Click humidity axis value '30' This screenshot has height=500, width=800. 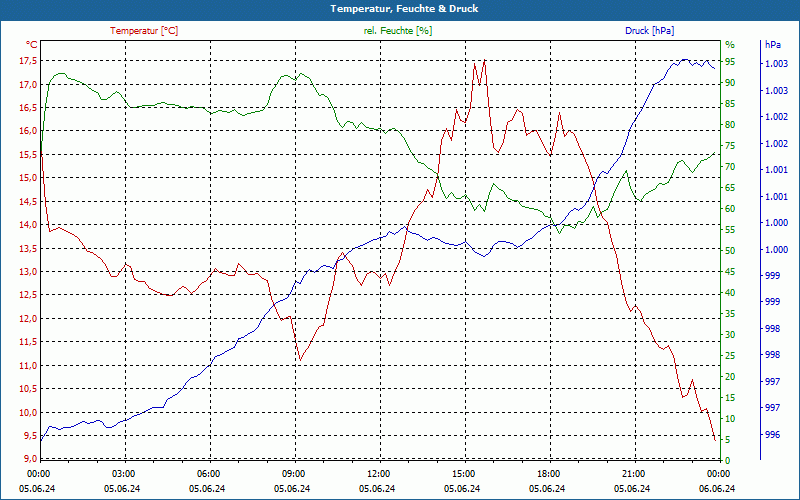point(730,335)
